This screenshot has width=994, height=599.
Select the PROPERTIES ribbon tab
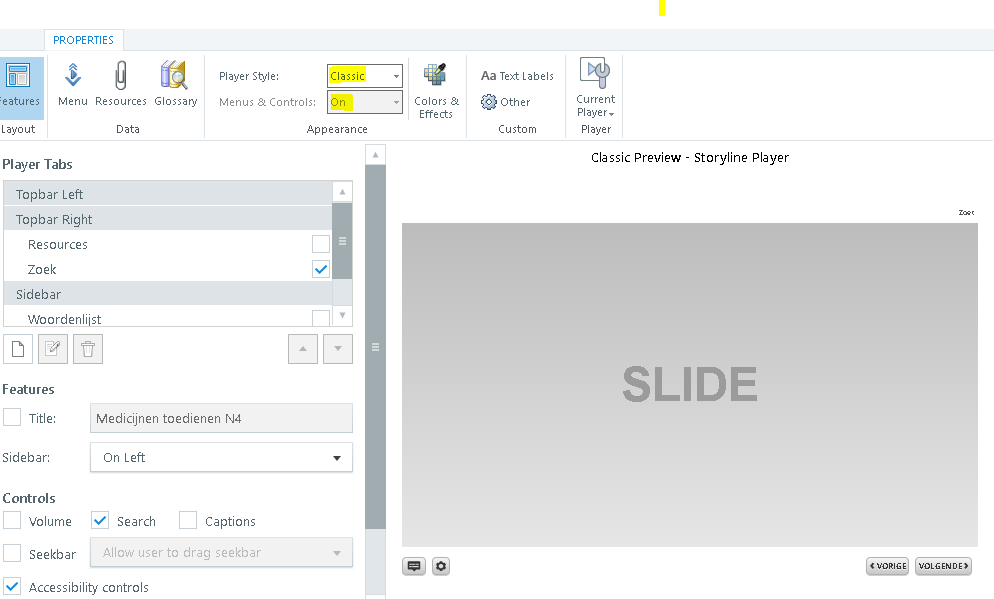84,40
